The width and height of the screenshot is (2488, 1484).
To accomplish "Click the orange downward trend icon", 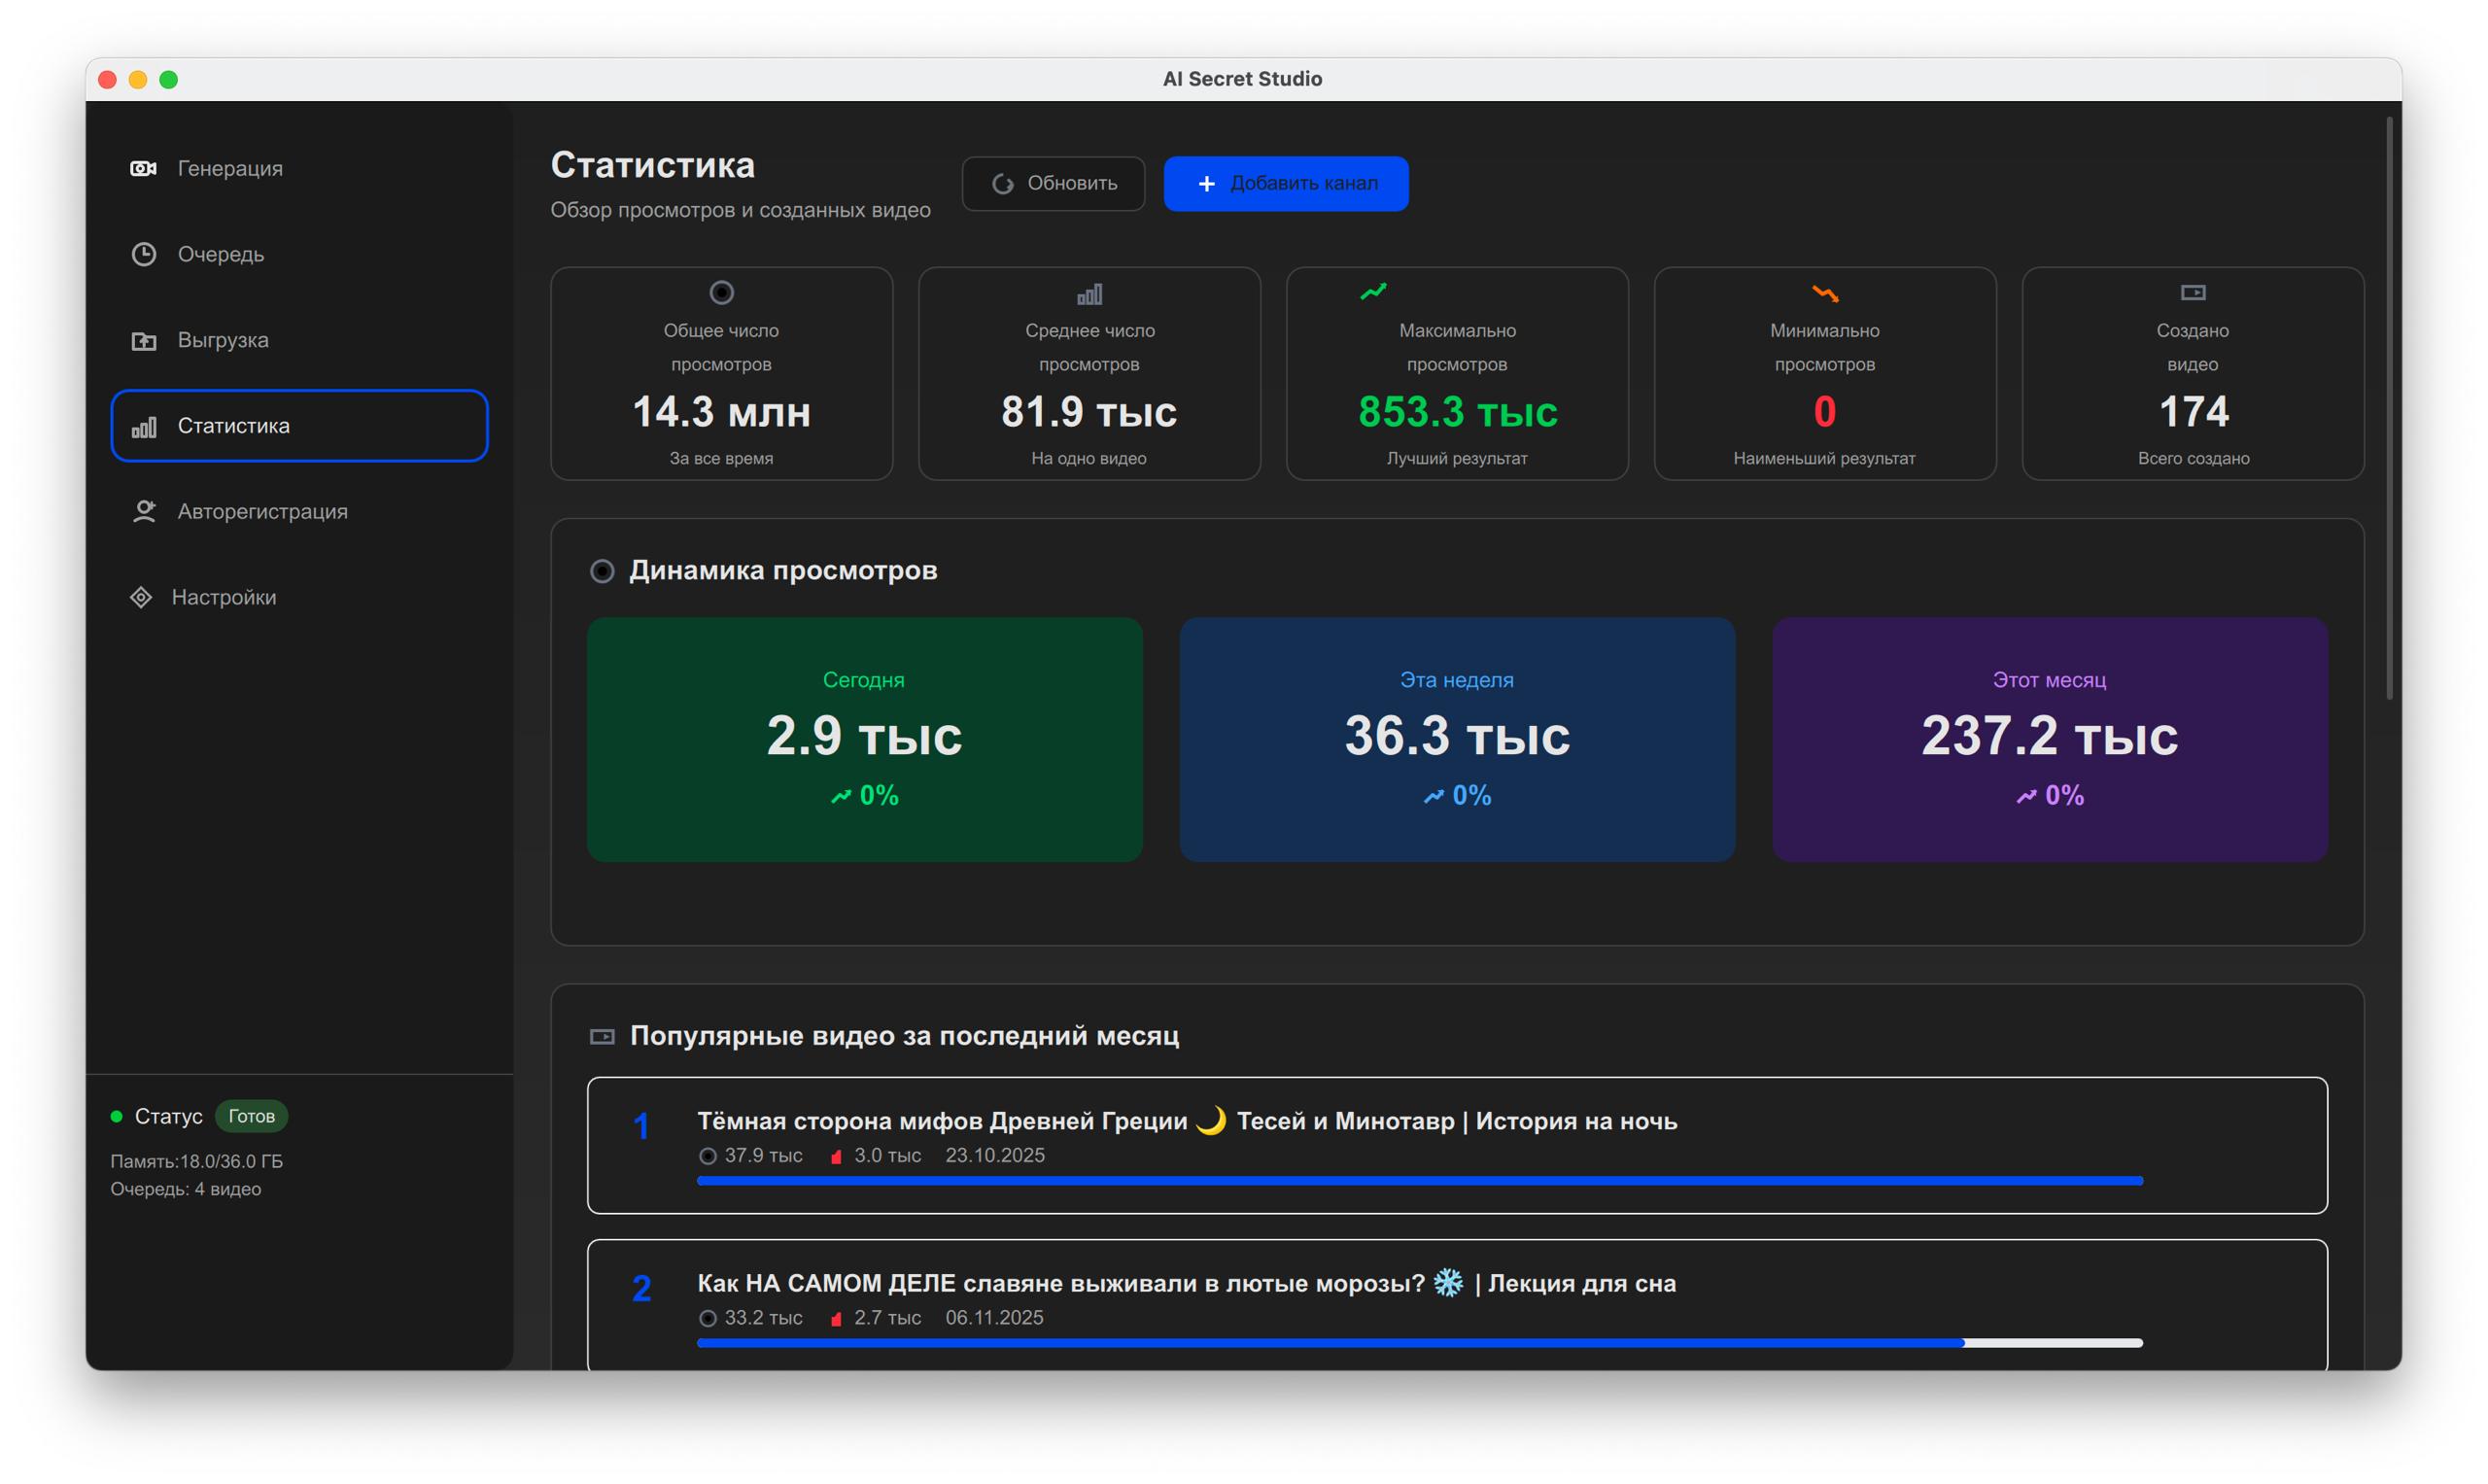I will click(x=1824, y=293).
